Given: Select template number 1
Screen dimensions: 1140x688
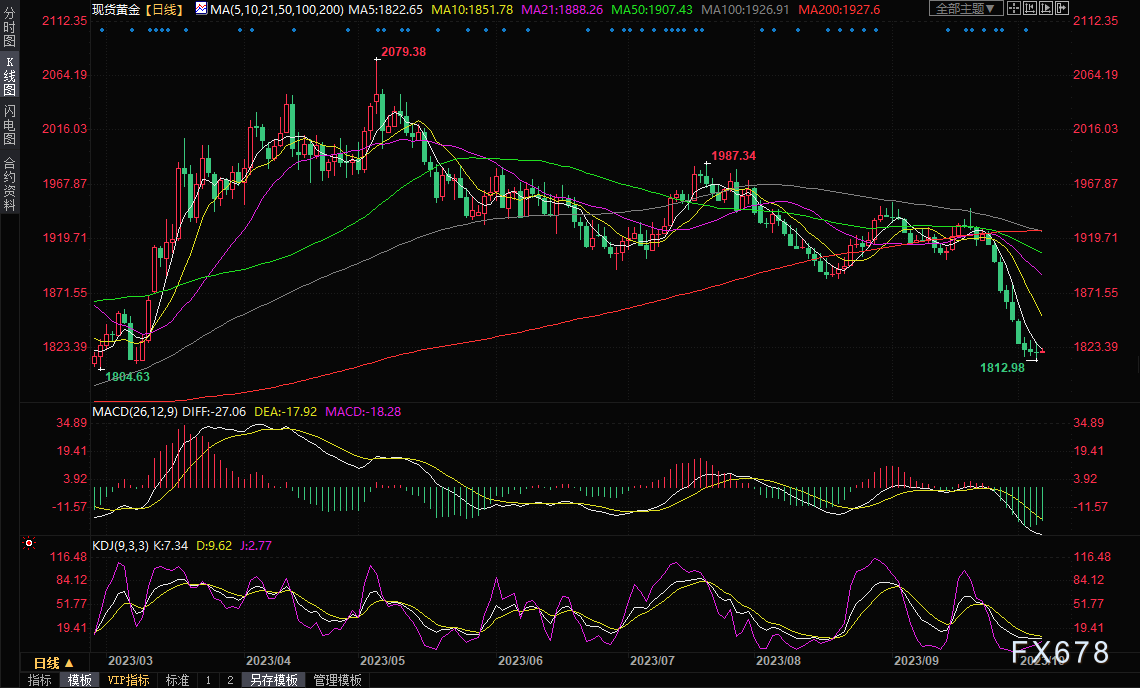Looking at the screenshot, I should coord(208,680).
